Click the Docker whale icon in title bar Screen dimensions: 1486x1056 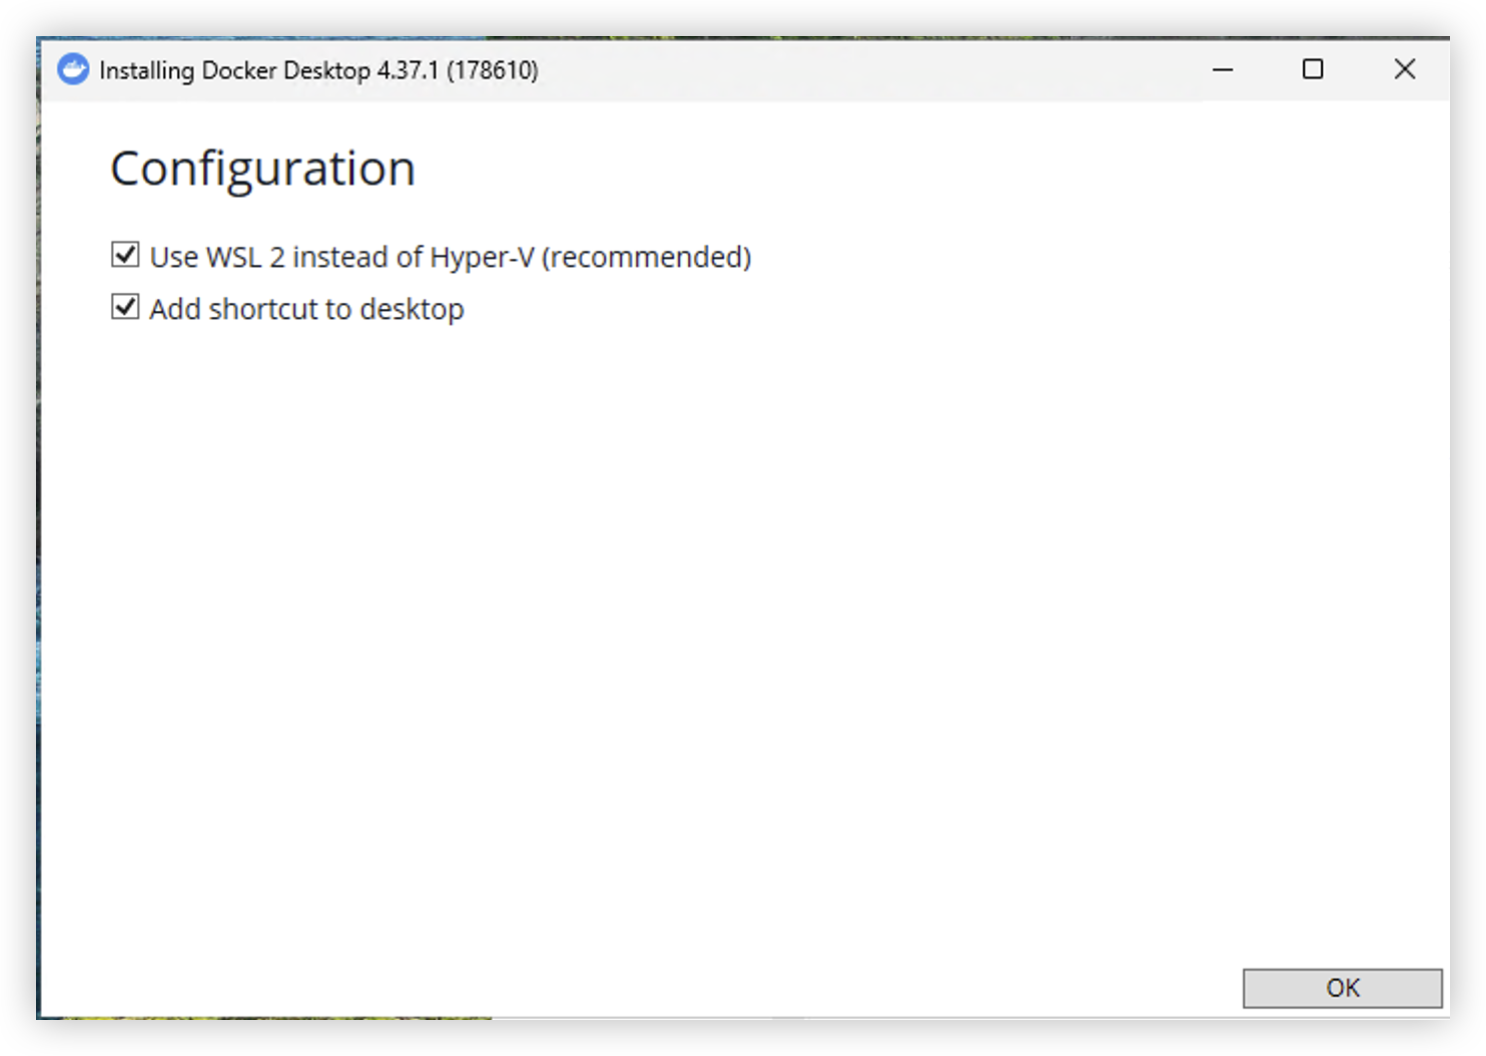coord(73,69)
